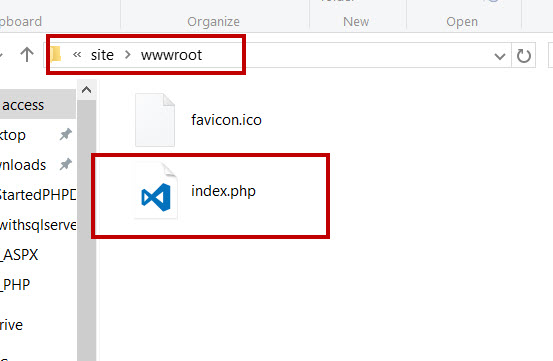The width and height of the screenshot is (553, 361).
Task: Expand hidden path via double chevron
Action: click(77, 55)
